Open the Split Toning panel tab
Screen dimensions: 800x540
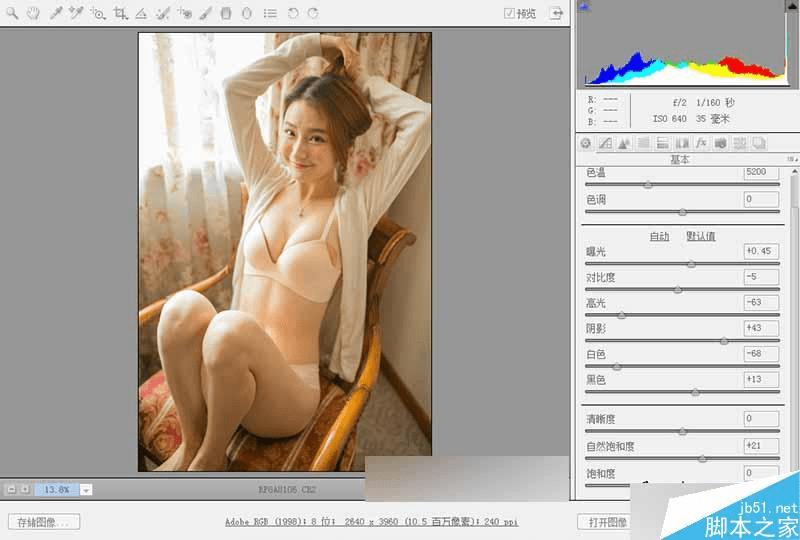pos(662,143)
